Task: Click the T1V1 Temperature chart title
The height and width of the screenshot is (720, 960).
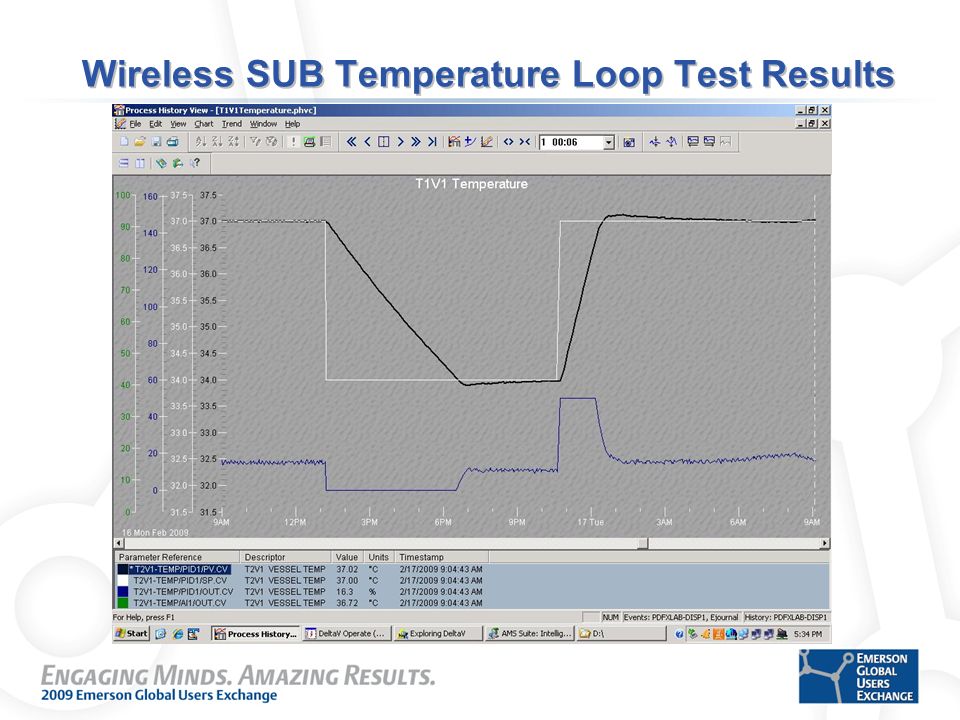Action: 471,184
